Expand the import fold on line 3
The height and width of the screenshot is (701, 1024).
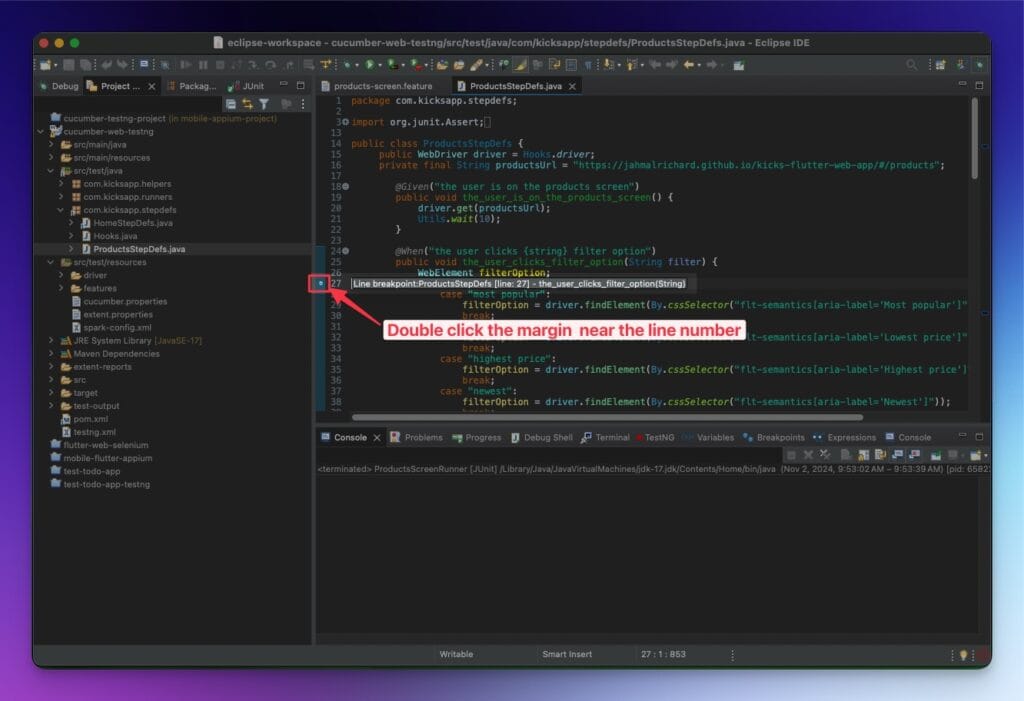(345, 122)
